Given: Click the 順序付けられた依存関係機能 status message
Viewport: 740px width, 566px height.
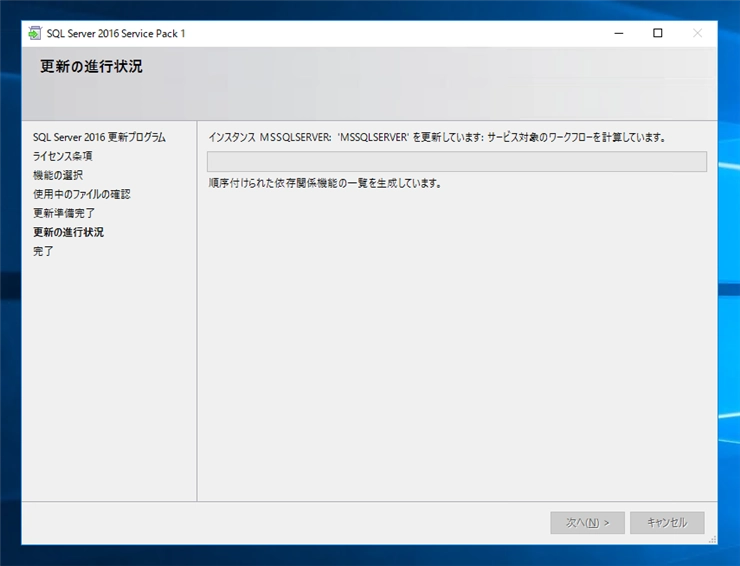Looking at the screenshot, I should click(325, 183).
